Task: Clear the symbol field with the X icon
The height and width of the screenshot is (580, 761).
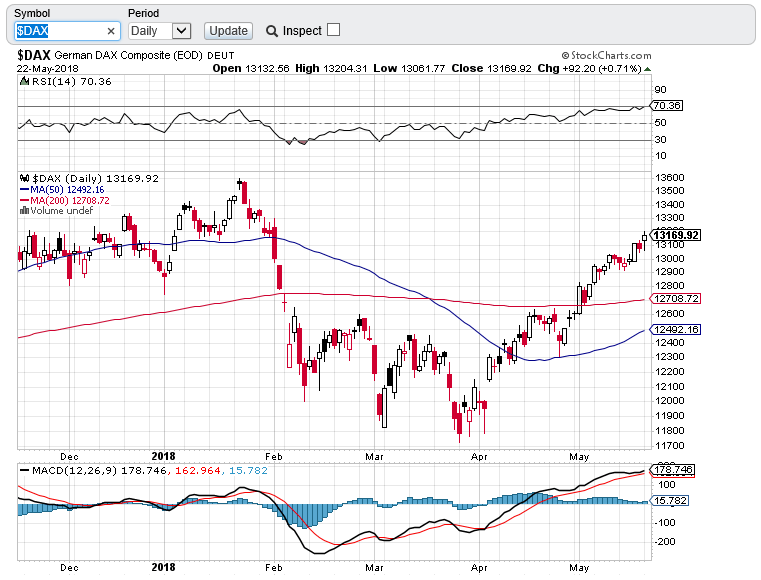Action: 111,32
